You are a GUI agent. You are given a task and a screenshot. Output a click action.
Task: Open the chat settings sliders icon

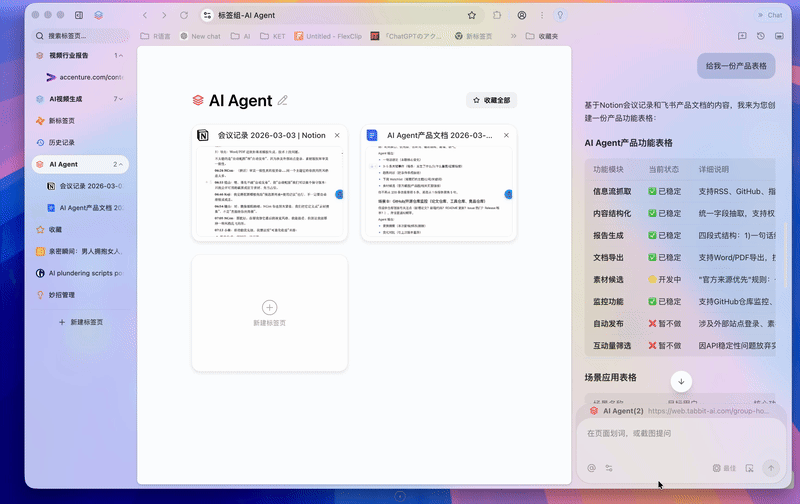click(x=609, y=468)
